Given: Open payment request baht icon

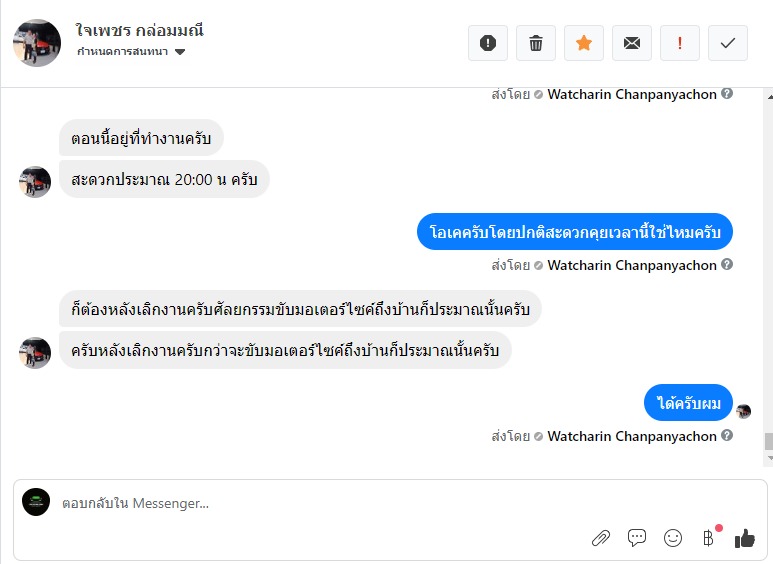Looking at the screenshot, I should (x=708, y=538).
